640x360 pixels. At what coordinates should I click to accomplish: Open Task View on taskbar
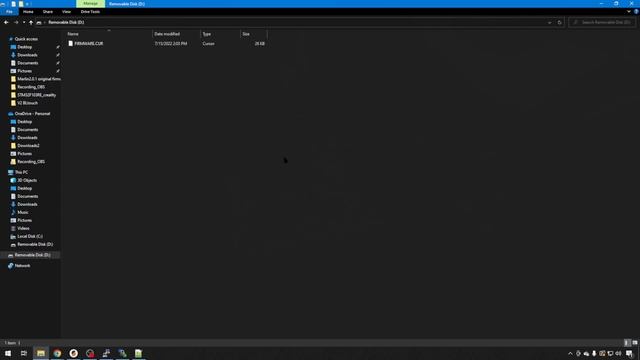tap(24, 353)
